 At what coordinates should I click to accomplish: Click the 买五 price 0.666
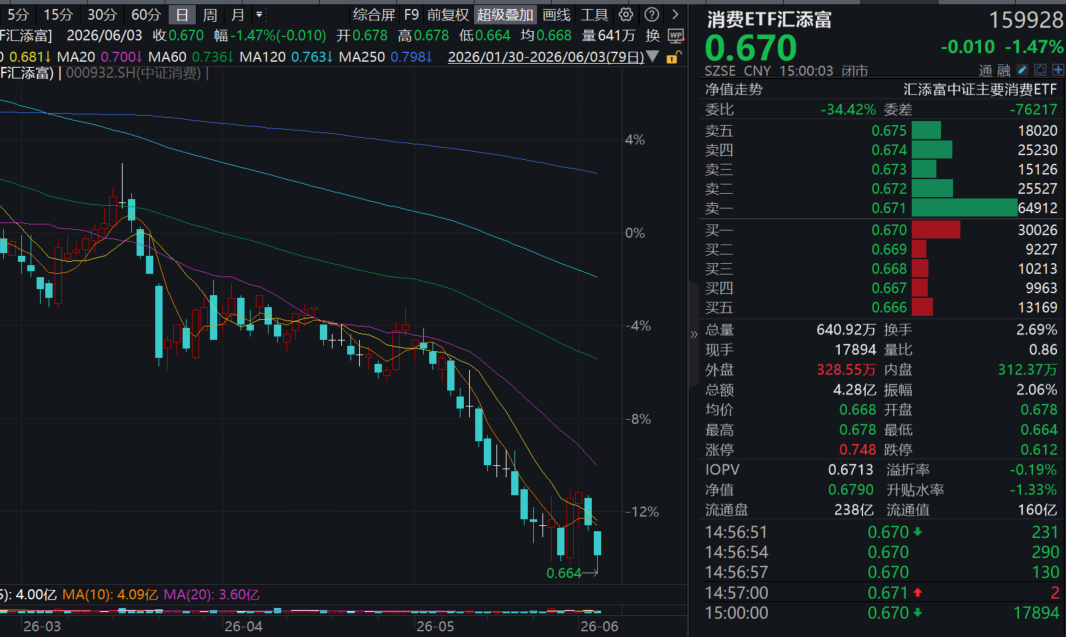(889, 307)
